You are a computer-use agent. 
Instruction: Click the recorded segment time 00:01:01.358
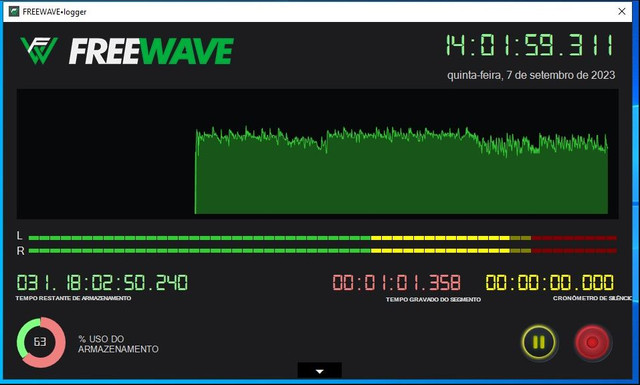coord(396,283)
